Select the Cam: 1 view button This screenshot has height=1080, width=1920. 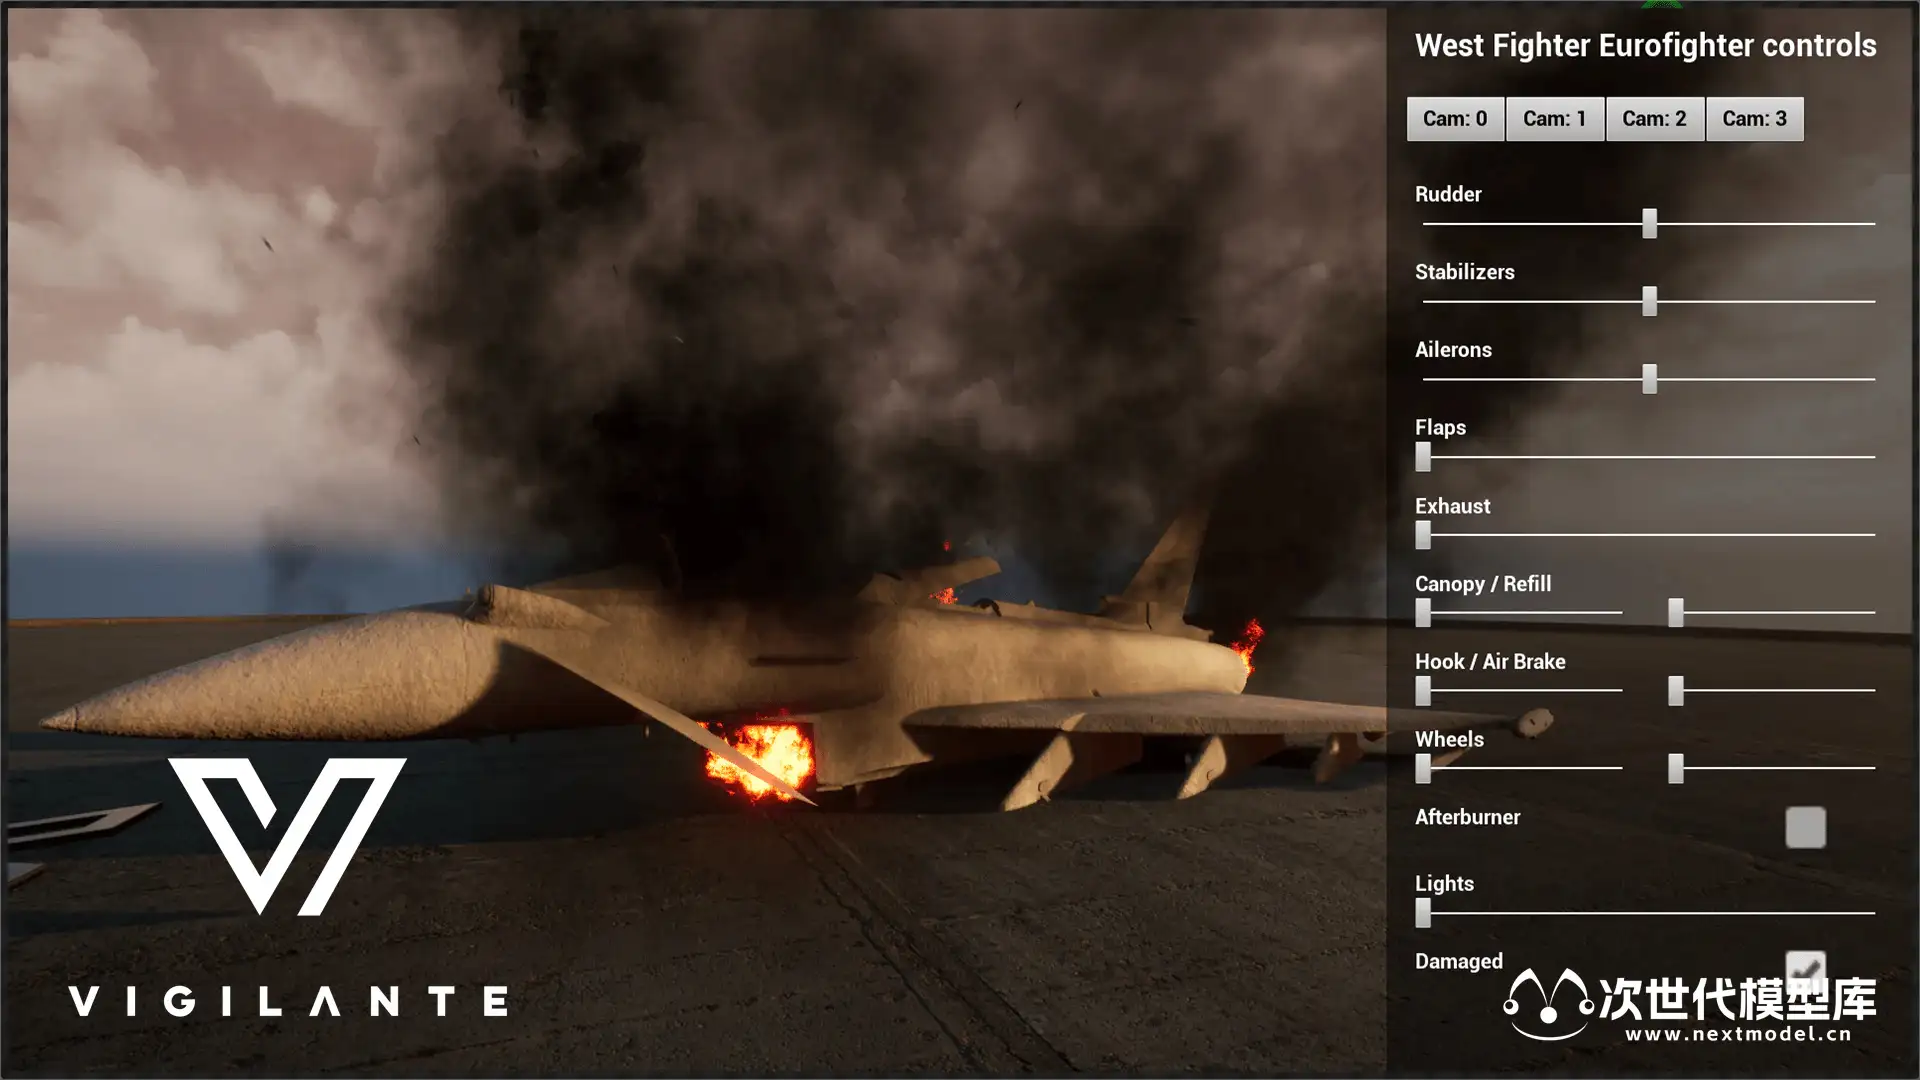[1555, 119]
